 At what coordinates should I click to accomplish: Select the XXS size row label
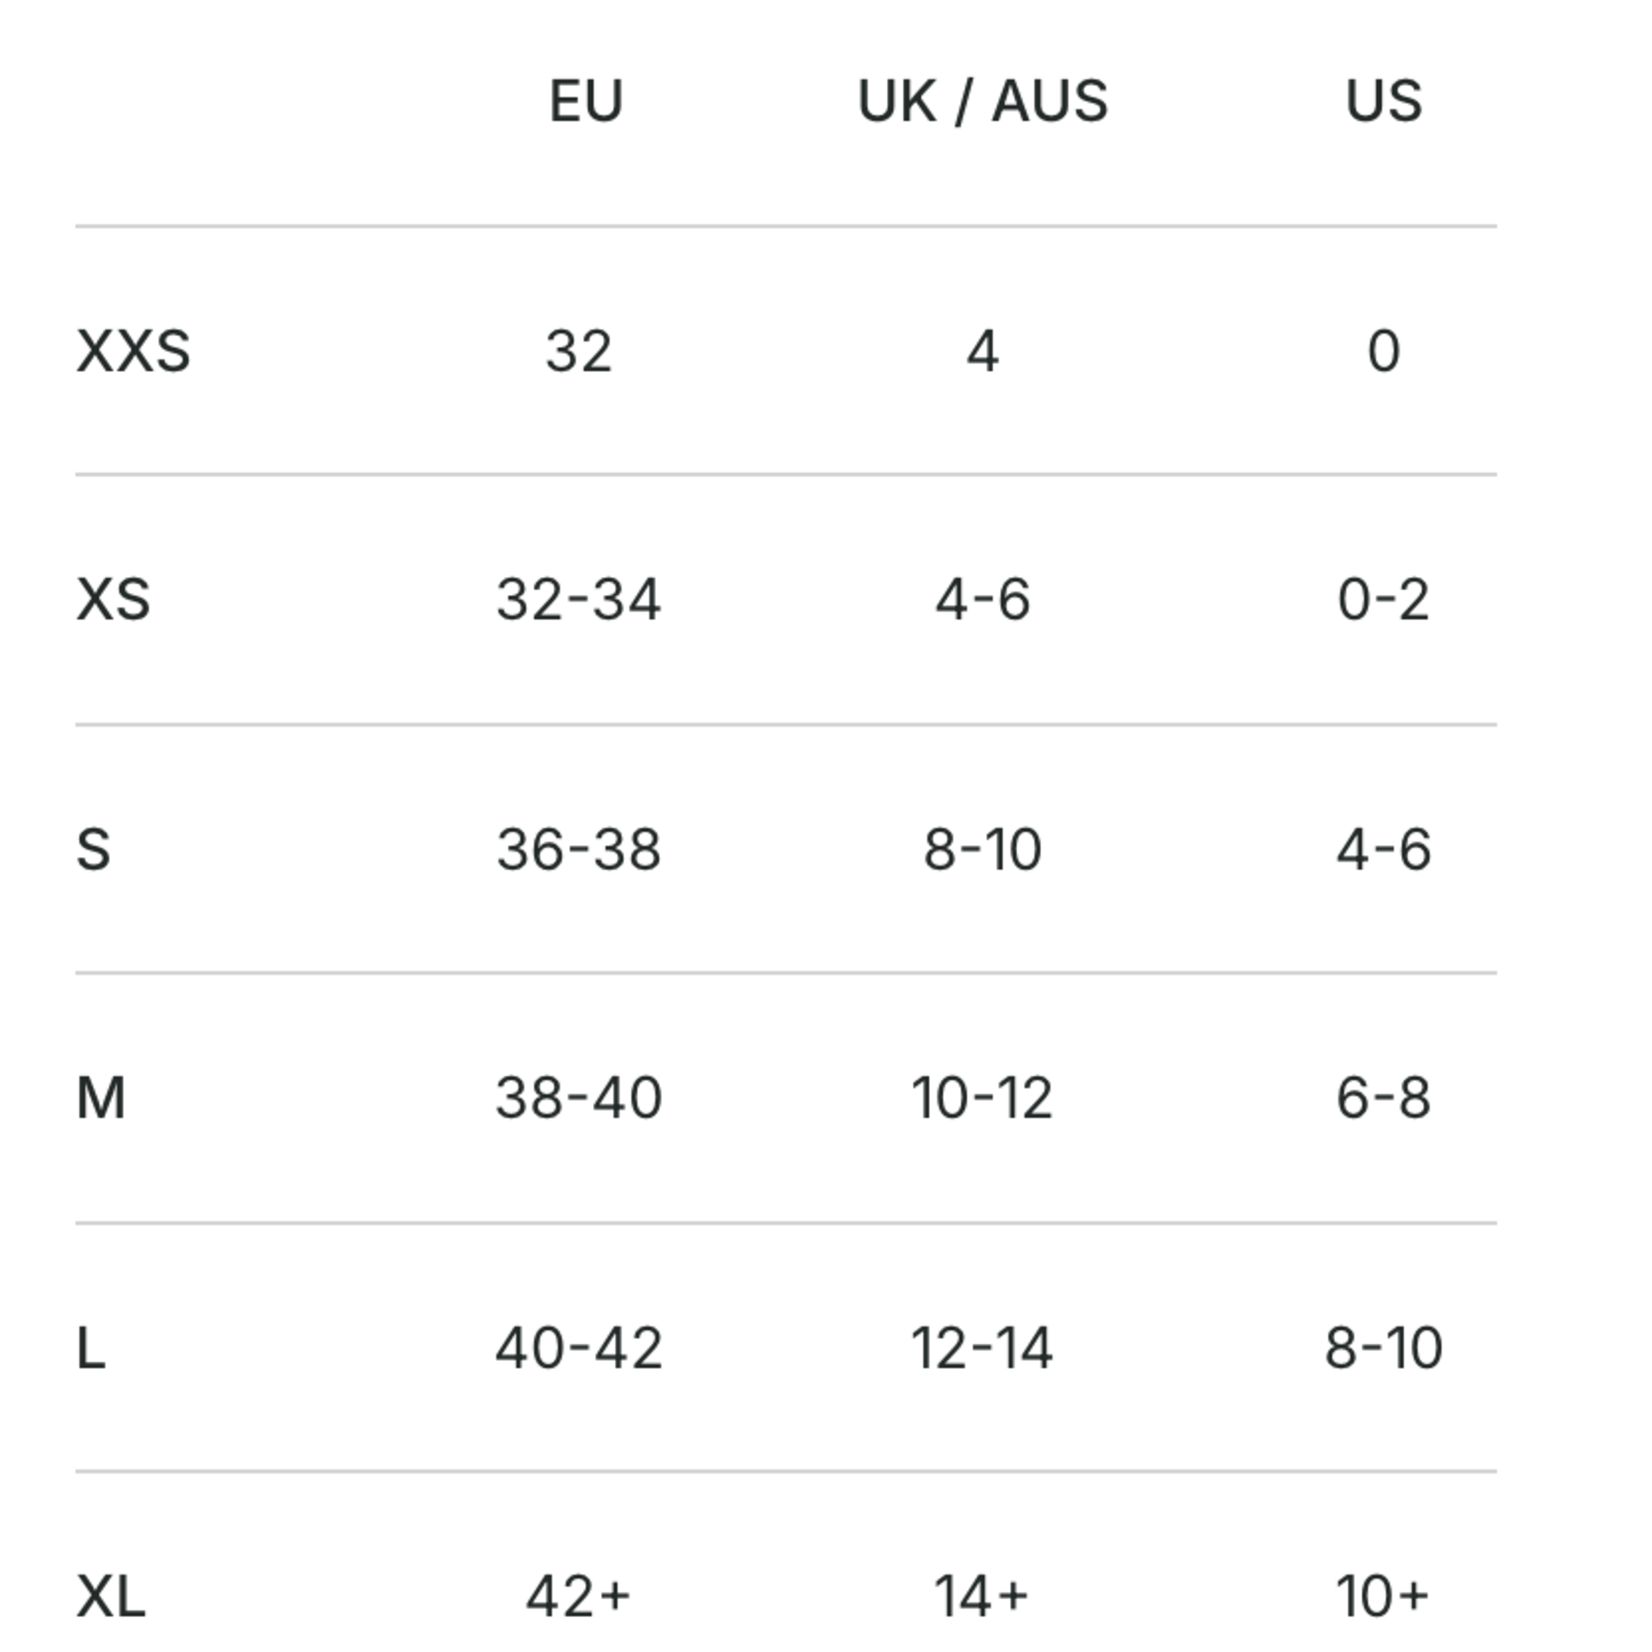click(133, 352)
